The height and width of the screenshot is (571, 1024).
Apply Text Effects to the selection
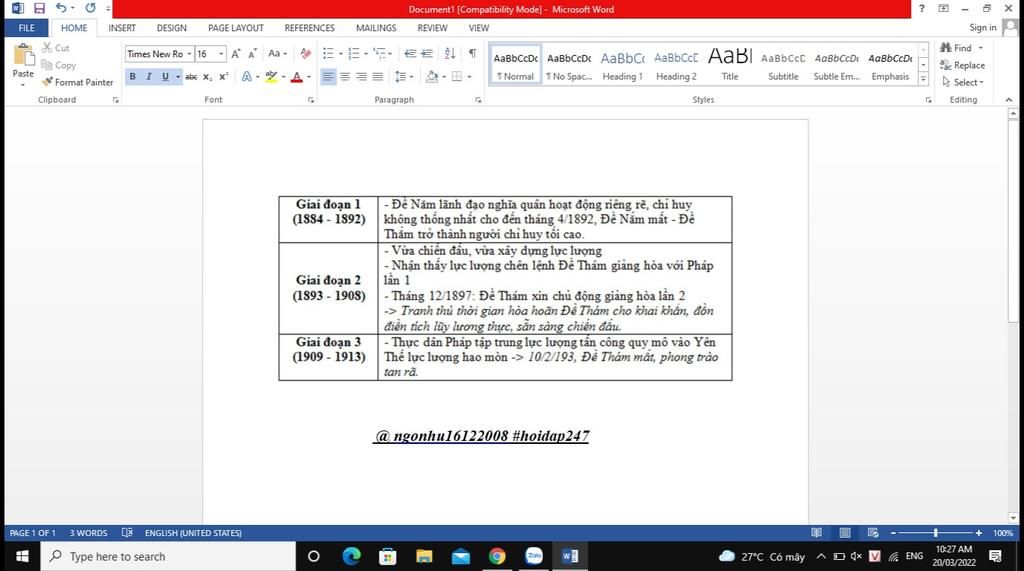pyautogui.click(x=247, y=76)
